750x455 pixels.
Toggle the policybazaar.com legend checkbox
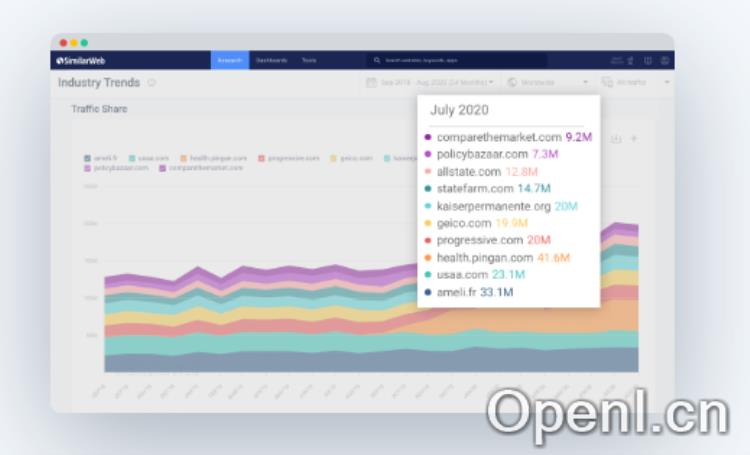coord(88,168)
